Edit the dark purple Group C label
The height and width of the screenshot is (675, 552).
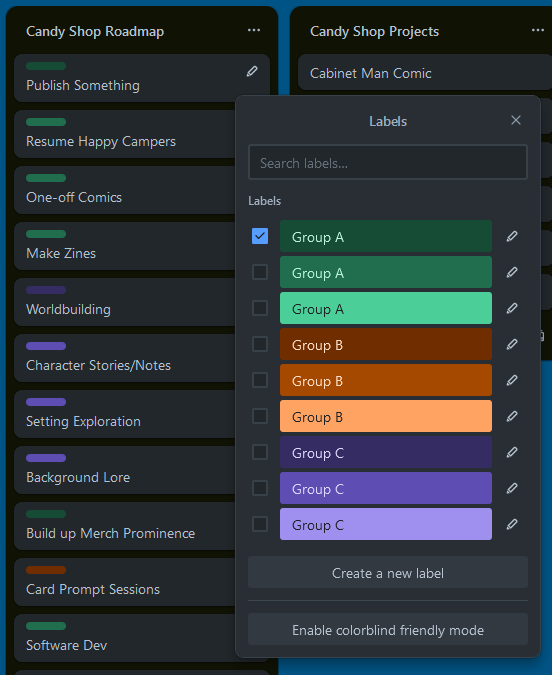512,452
